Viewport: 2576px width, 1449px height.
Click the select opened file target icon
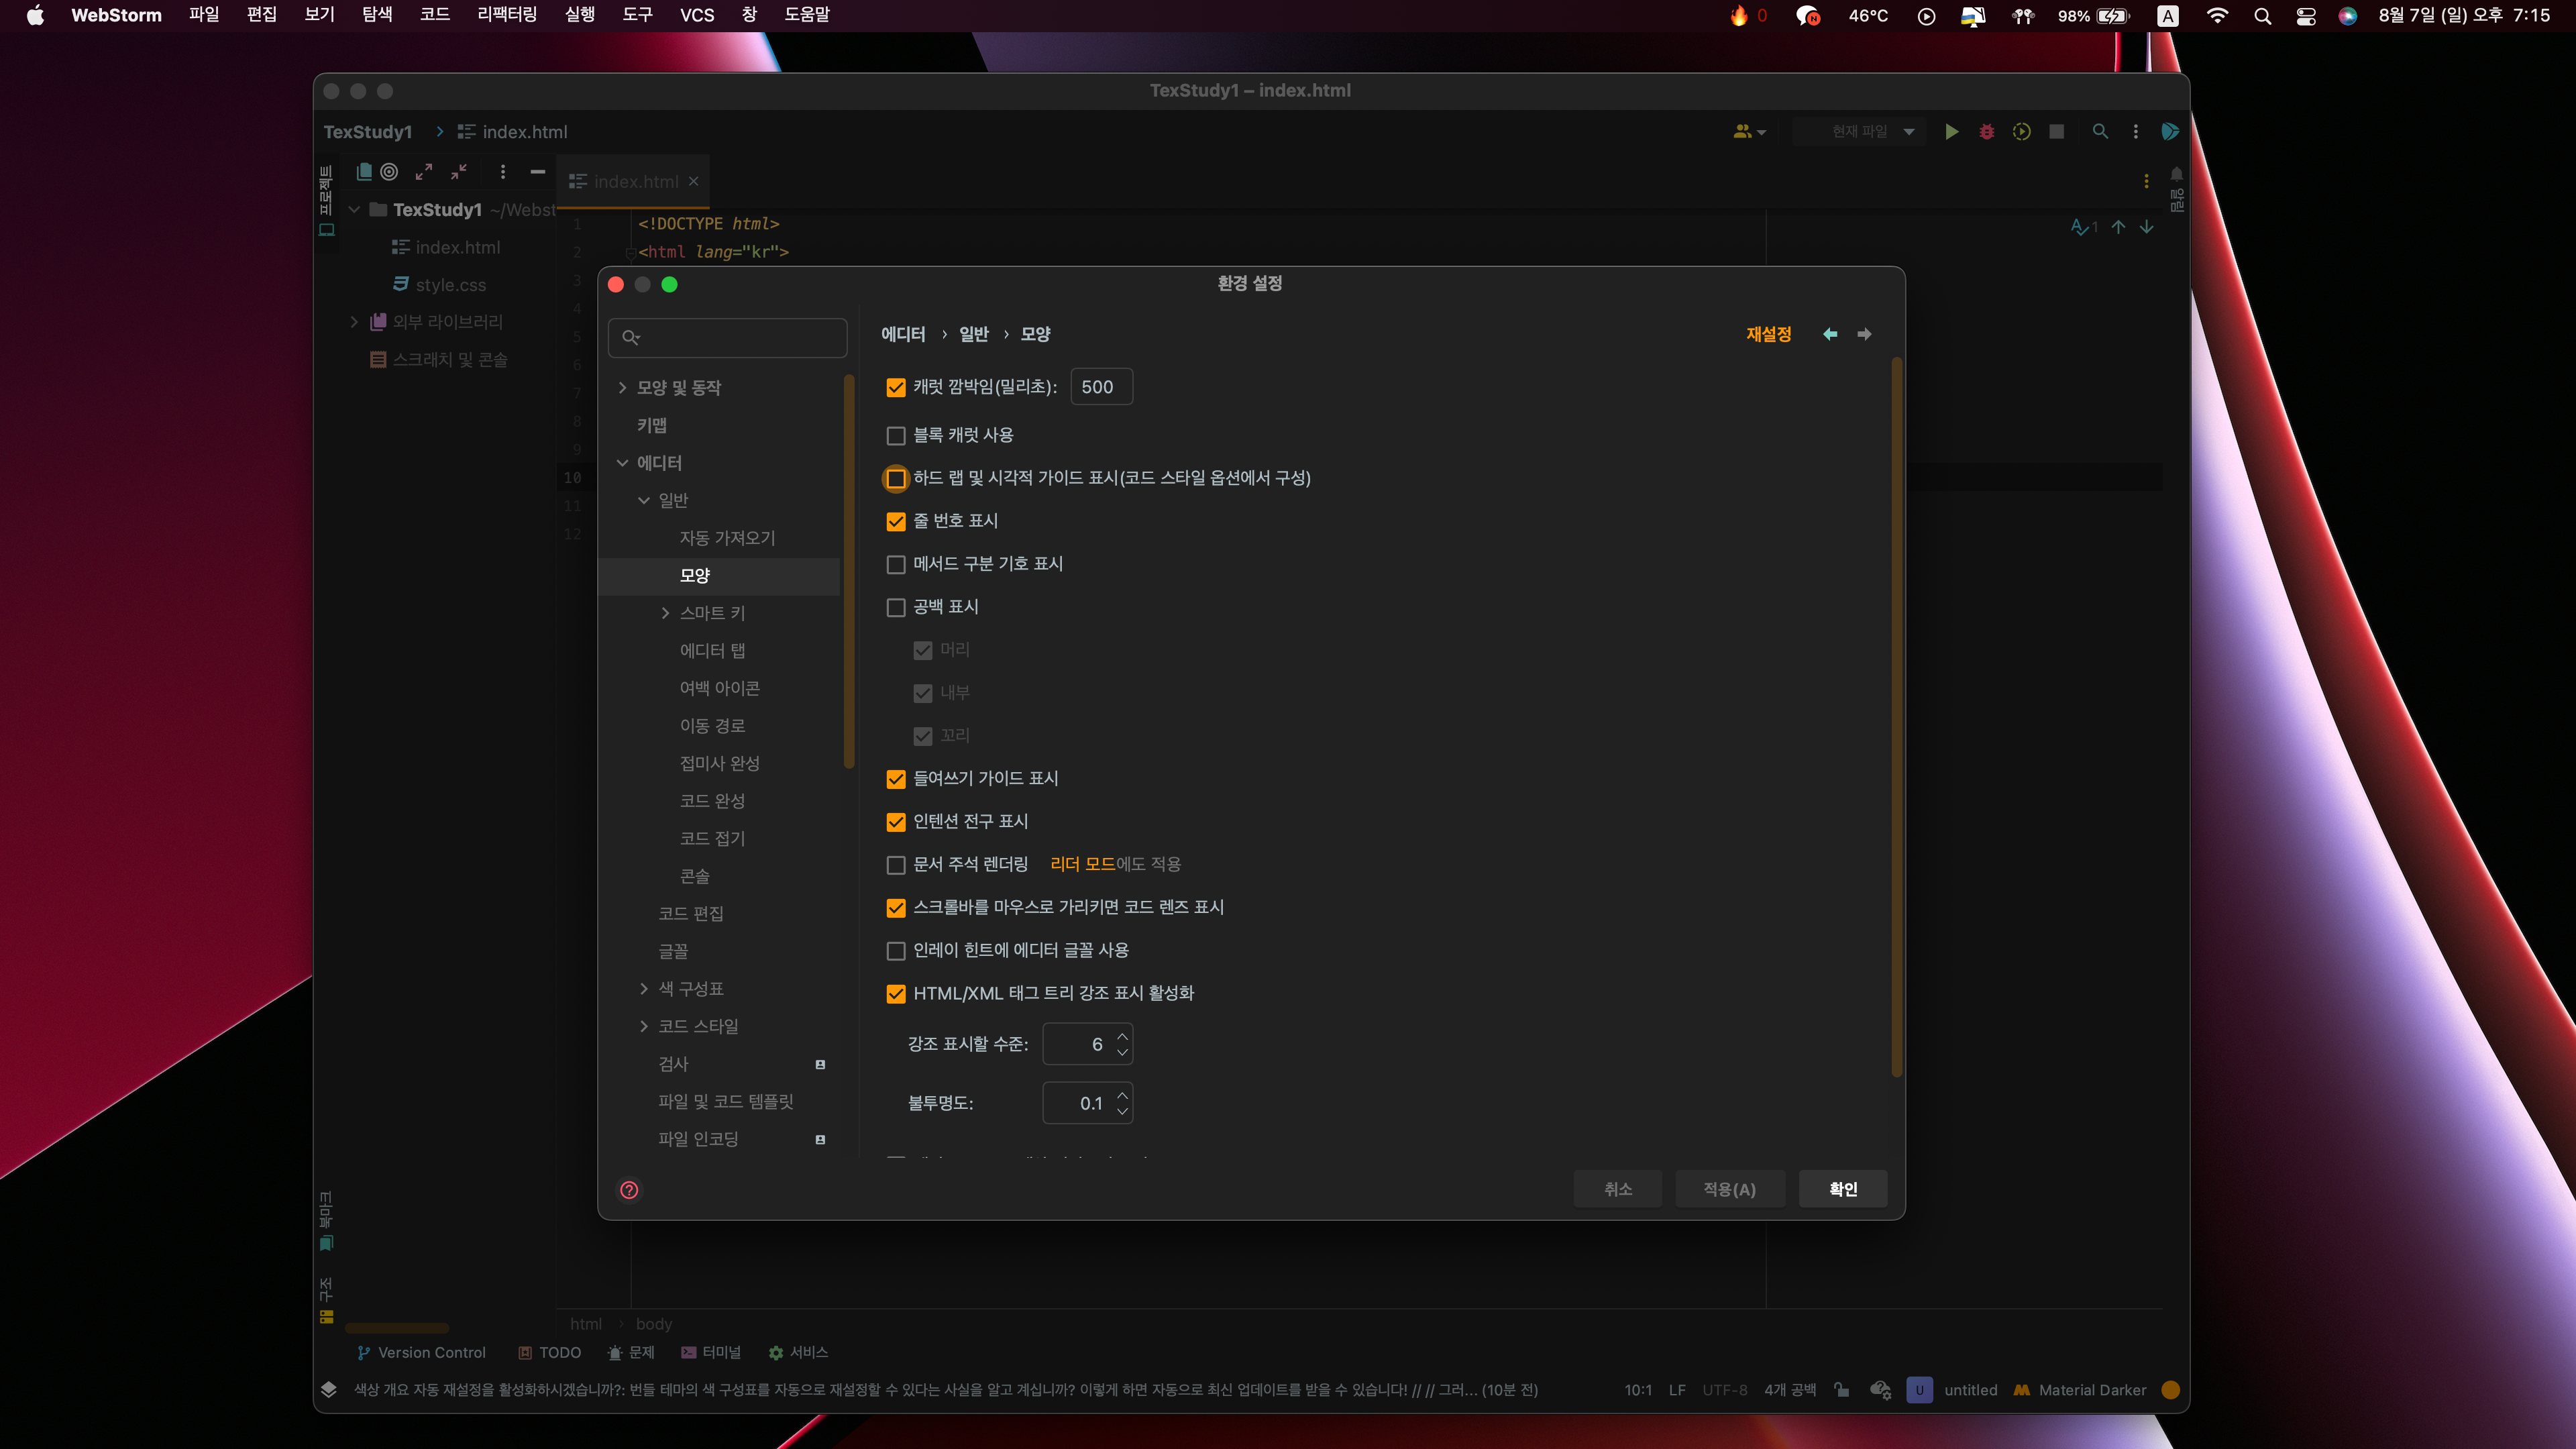[x=389, y=172]
